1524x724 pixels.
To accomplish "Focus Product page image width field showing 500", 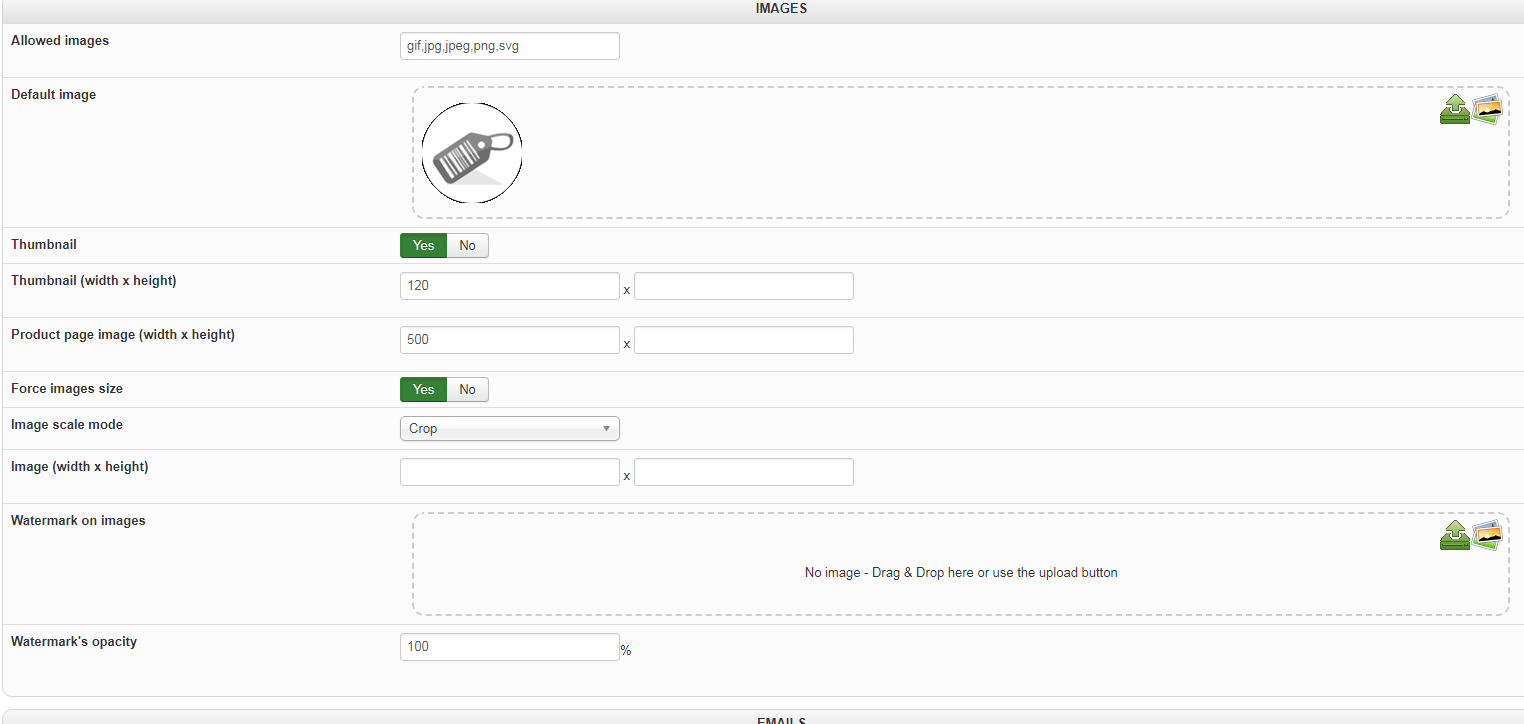I will click(509, 340).
